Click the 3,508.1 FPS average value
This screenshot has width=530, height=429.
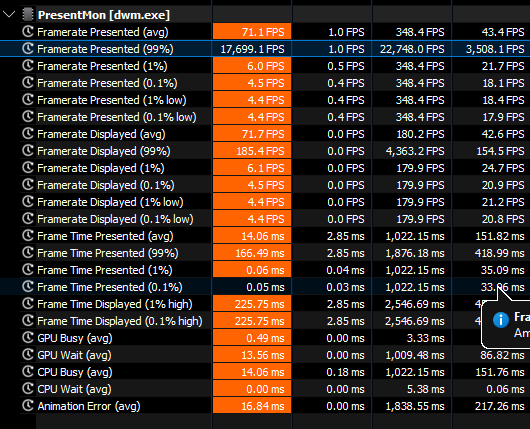[495, 49]
